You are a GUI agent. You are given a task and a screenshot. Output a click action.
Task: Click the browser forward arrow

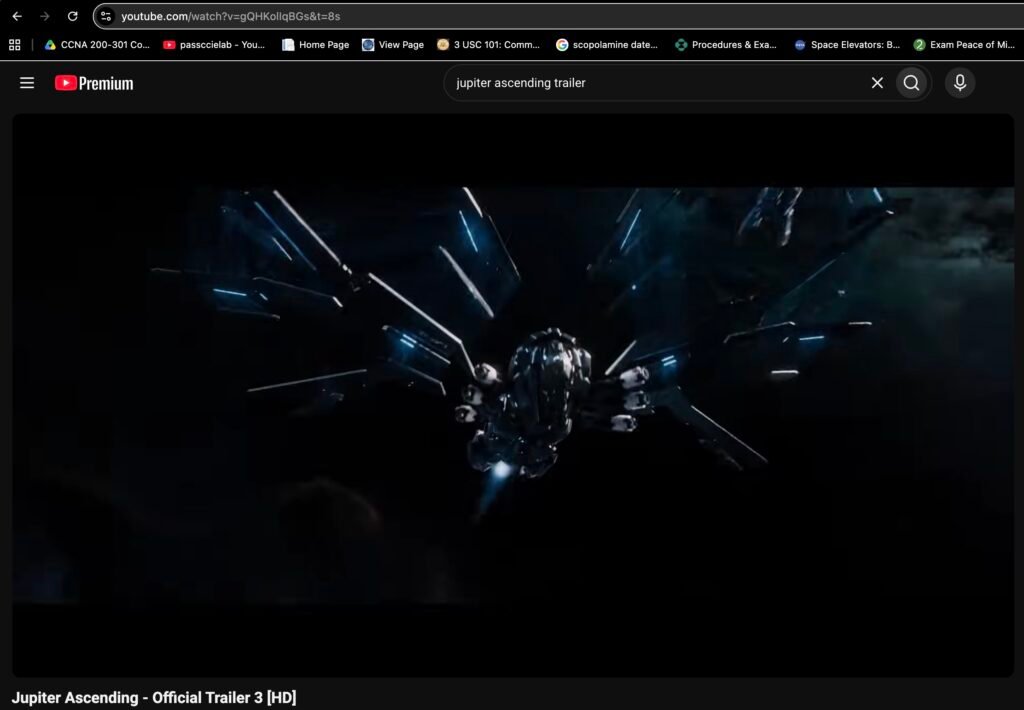coord(45,16)
